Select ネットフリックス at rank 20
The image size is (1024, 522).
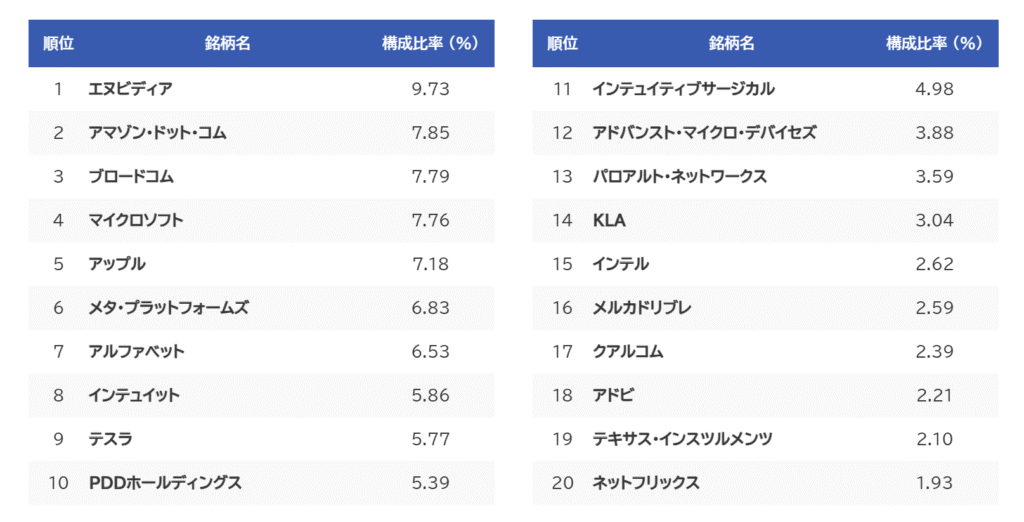645,483
